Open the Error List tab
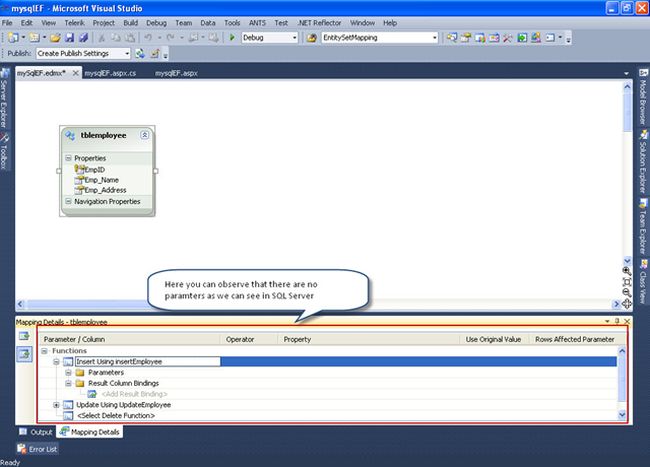Viewport: 650px width, 467px height. 37,449
